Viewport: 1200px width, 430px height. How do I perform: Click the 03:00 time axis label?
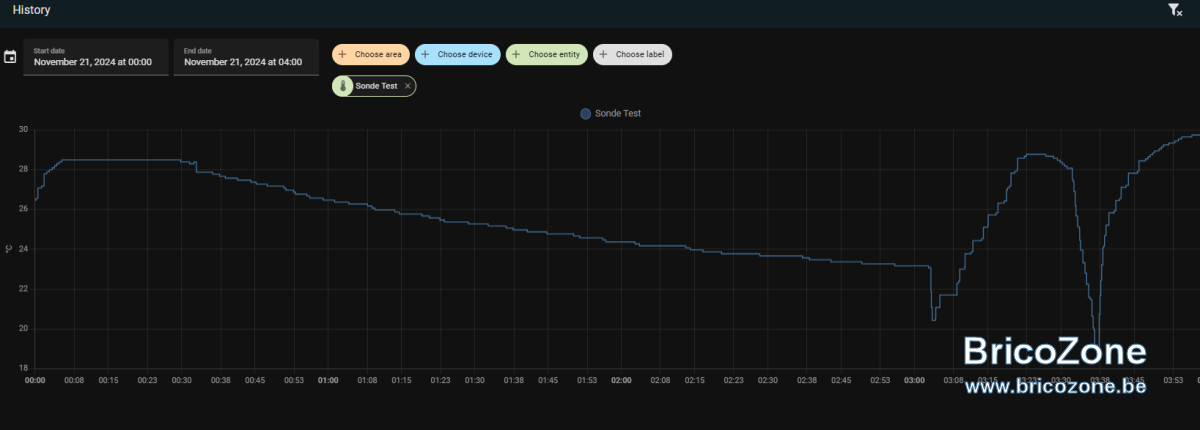915,380
